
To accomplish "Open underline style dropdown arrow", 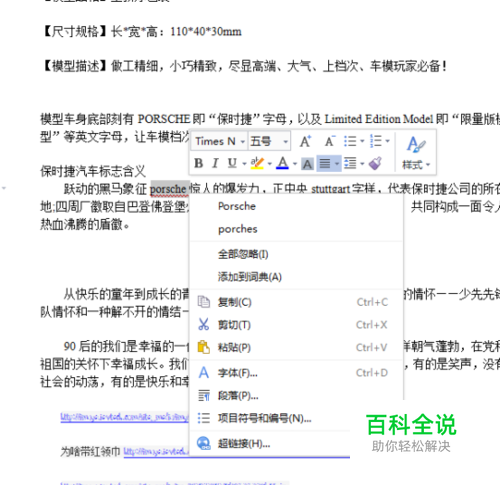I will pos(244,164).
